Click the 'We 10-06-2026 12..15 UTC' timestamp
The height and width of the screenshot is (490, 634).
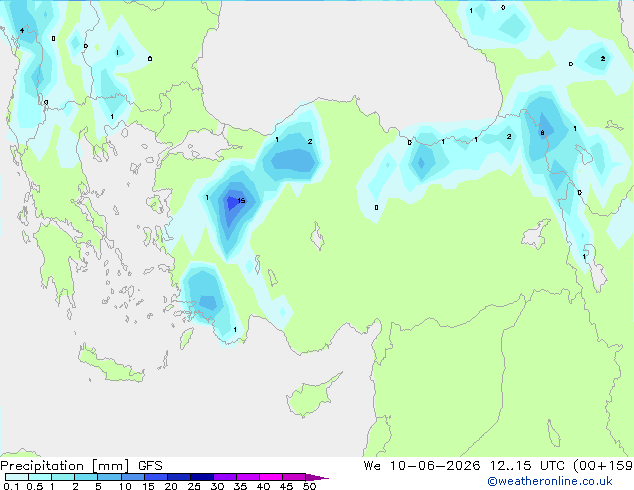pyautogui.click(x=464, y=466)
